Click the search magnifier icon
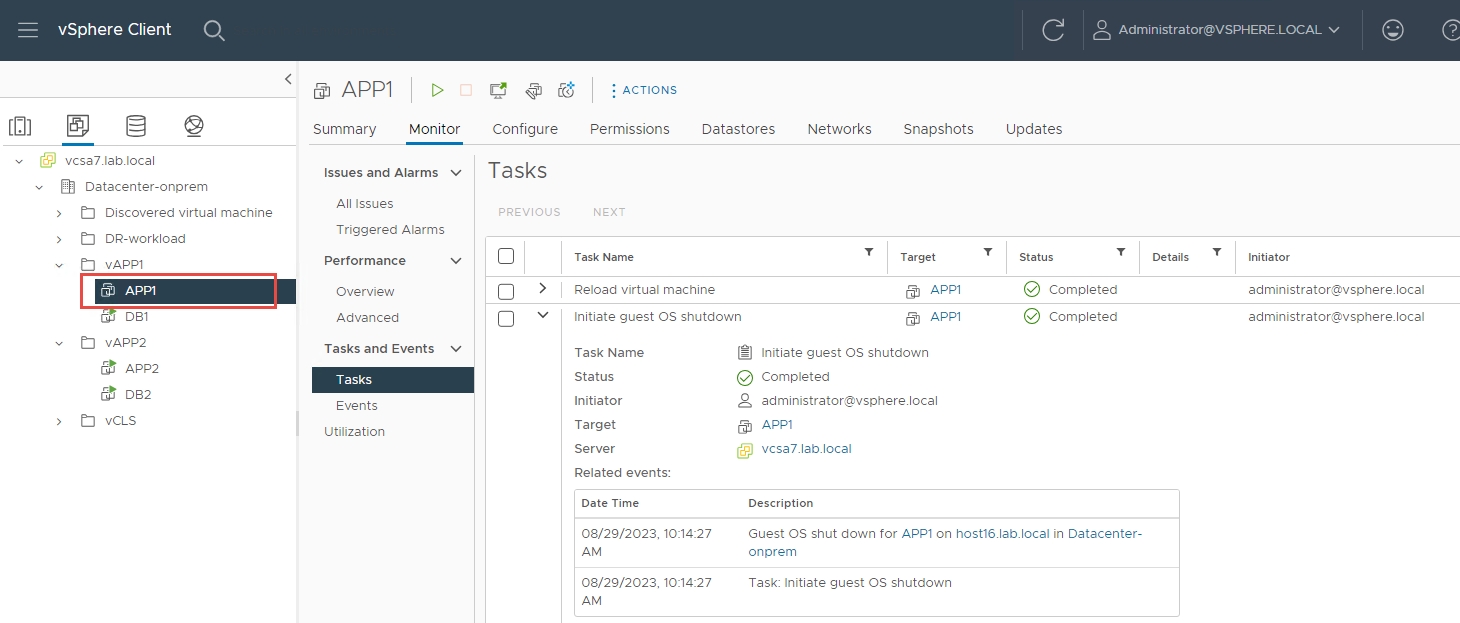The image size is (1460, 623). pyautogui.click(x=214, y=30)
